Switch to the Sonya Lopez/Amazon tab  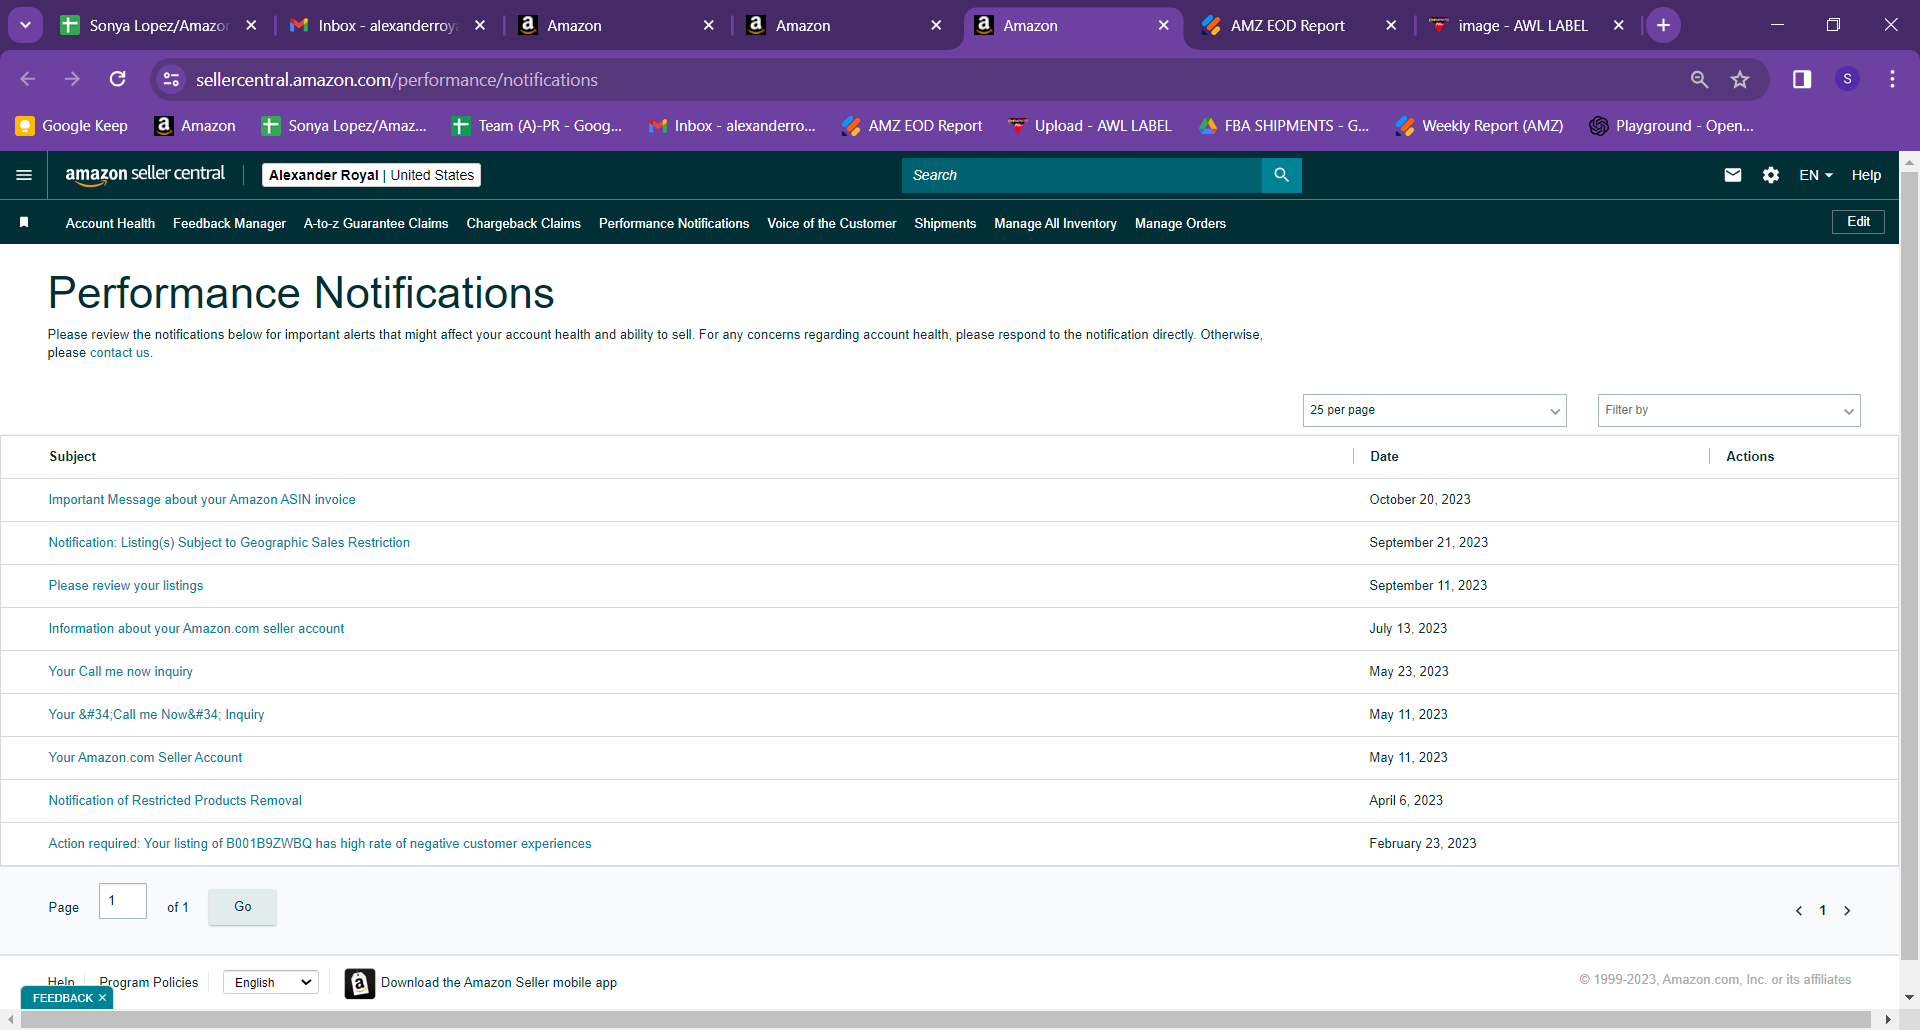(x=159, y=25)
